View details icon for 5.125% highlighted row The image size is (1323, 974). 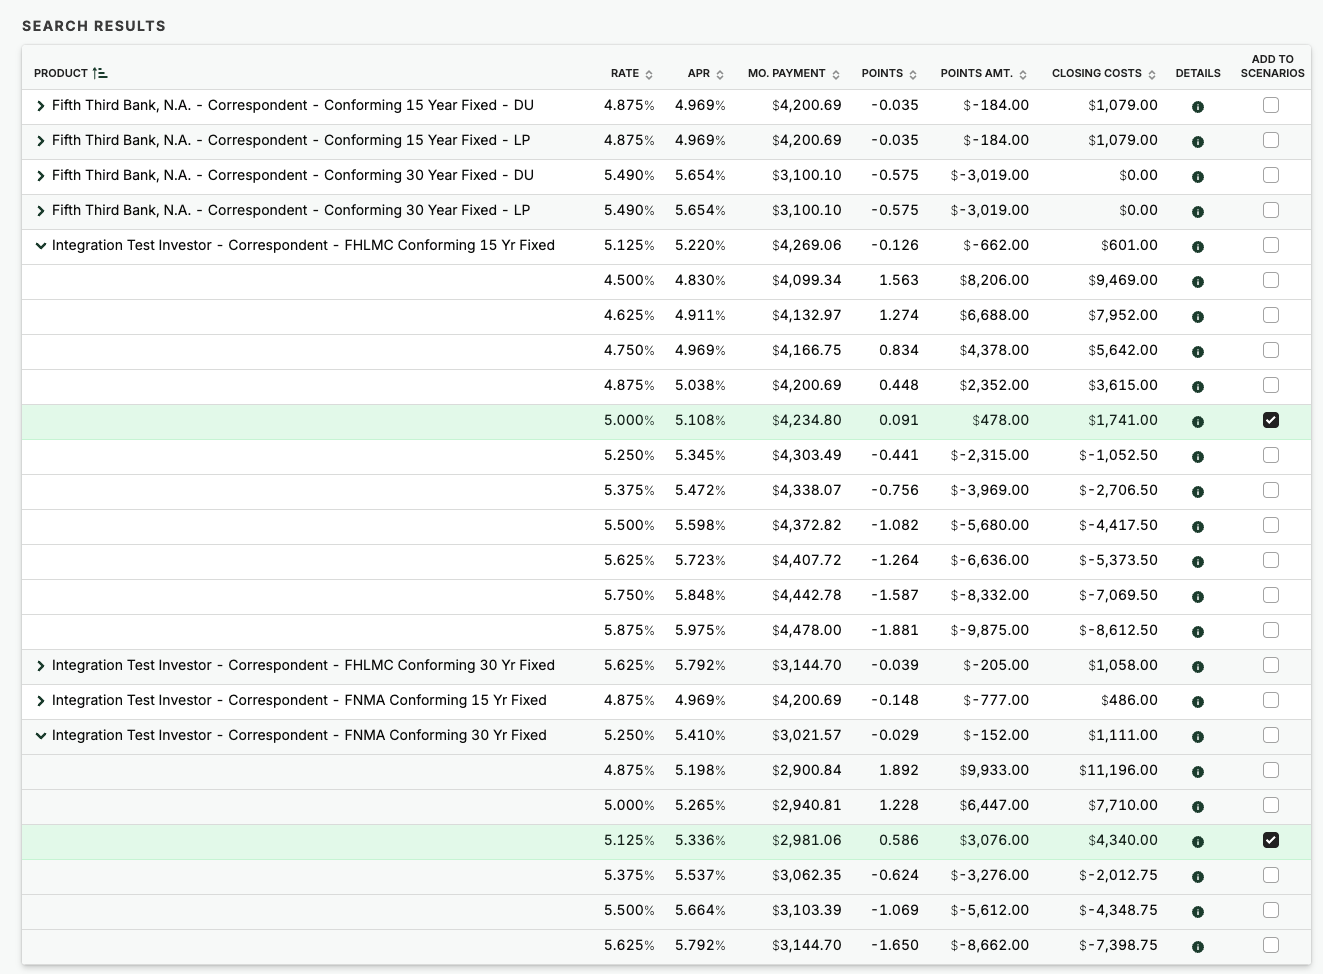point(1197,842)
